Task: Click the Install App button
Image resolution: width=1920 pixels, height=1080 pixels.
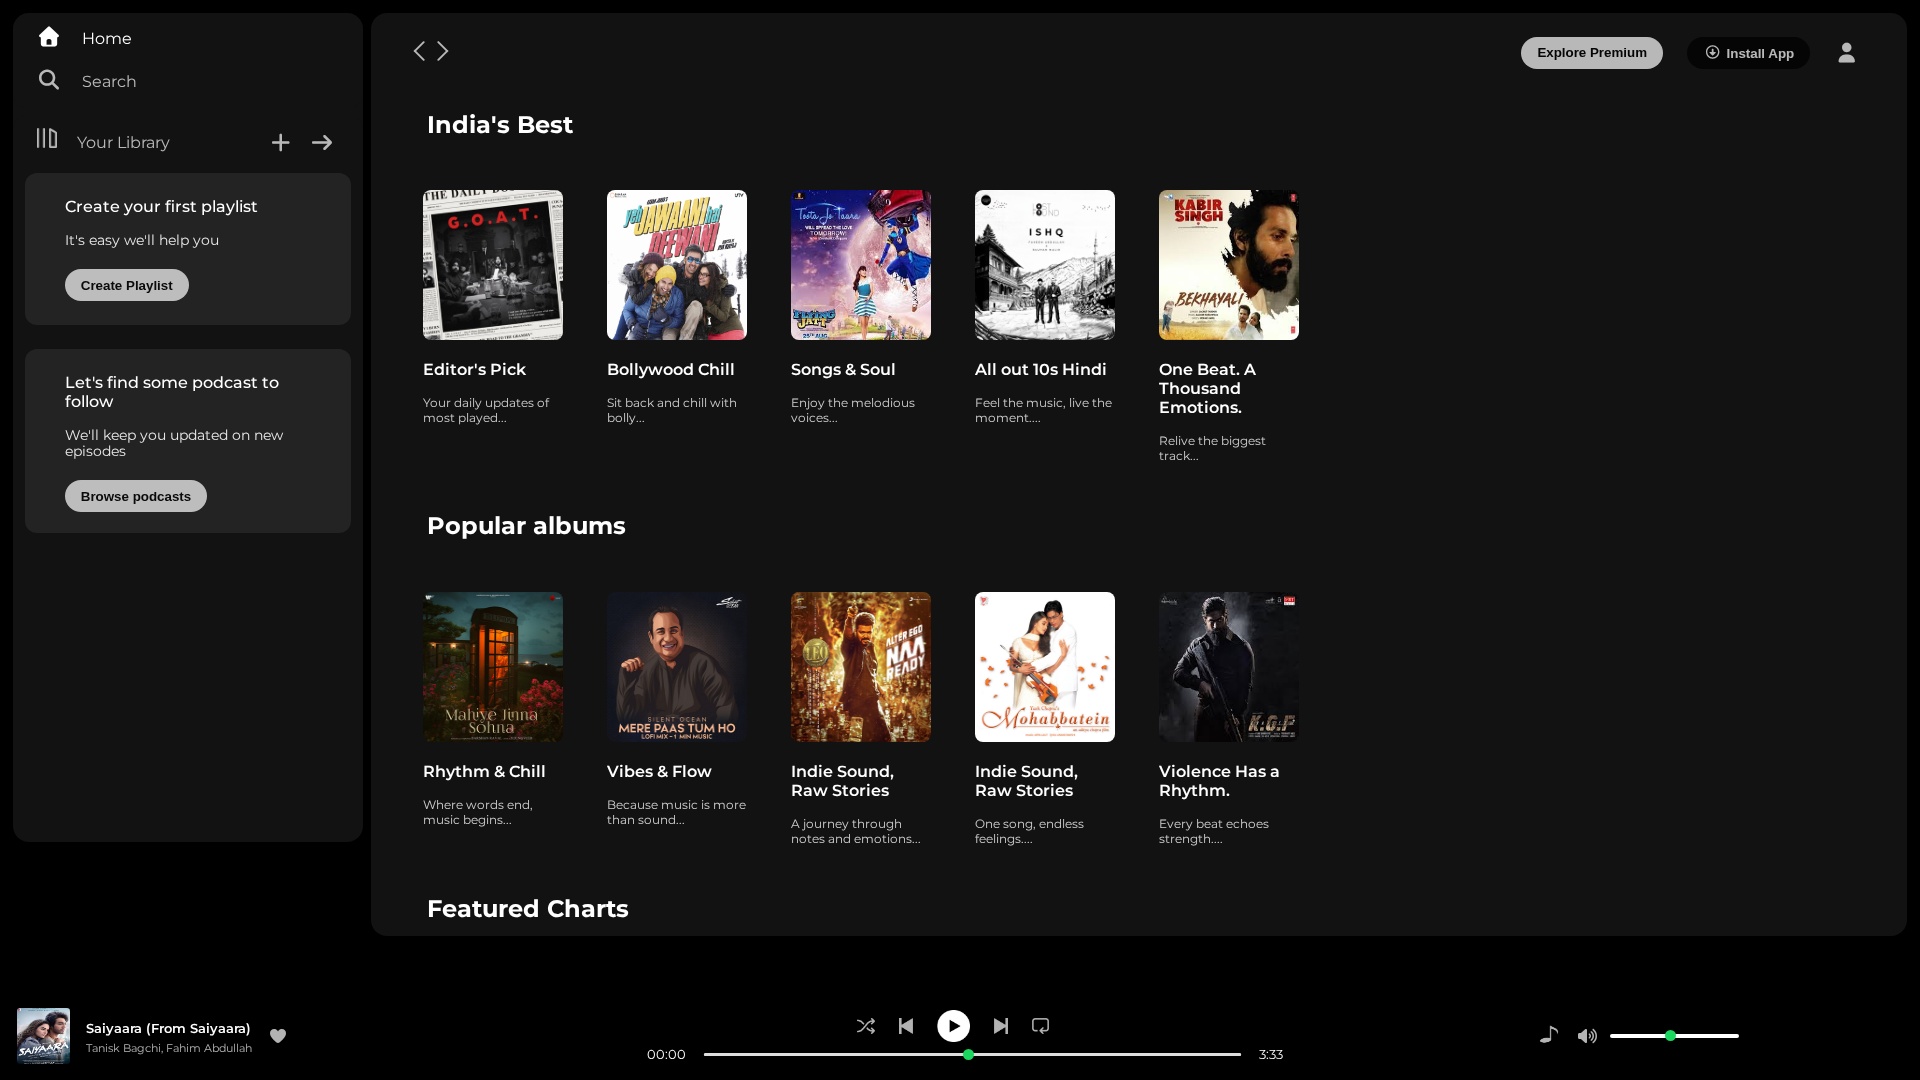Action: tap(1748, 53)
